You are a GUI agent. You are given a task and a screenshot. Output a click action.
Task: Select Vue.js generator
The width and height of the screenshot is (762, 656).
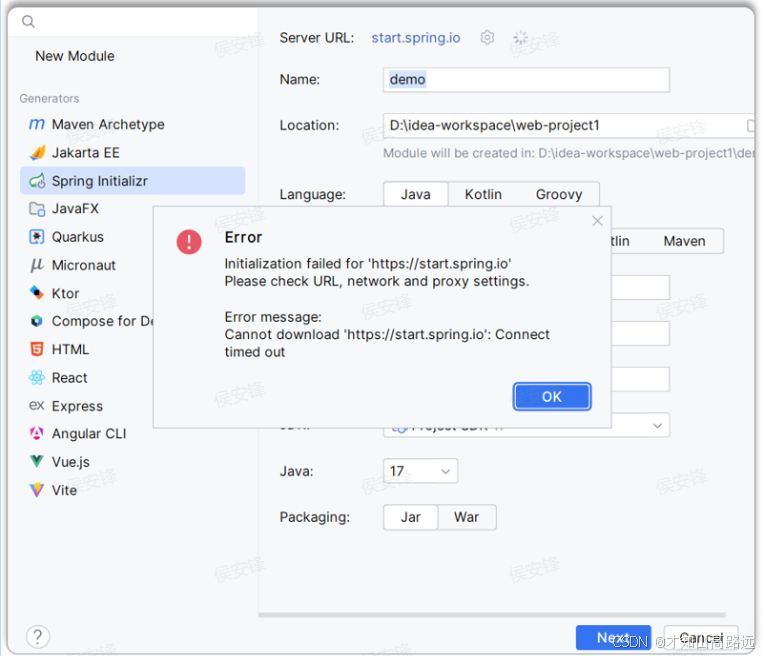pos(133,462)
